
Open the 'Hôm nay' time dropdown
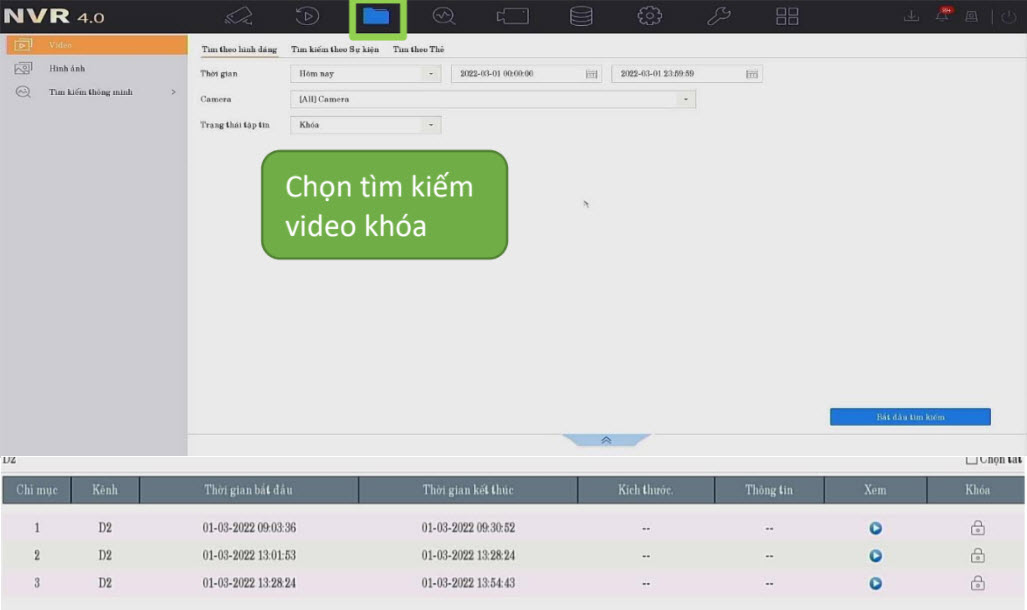(x=365, y=74)
